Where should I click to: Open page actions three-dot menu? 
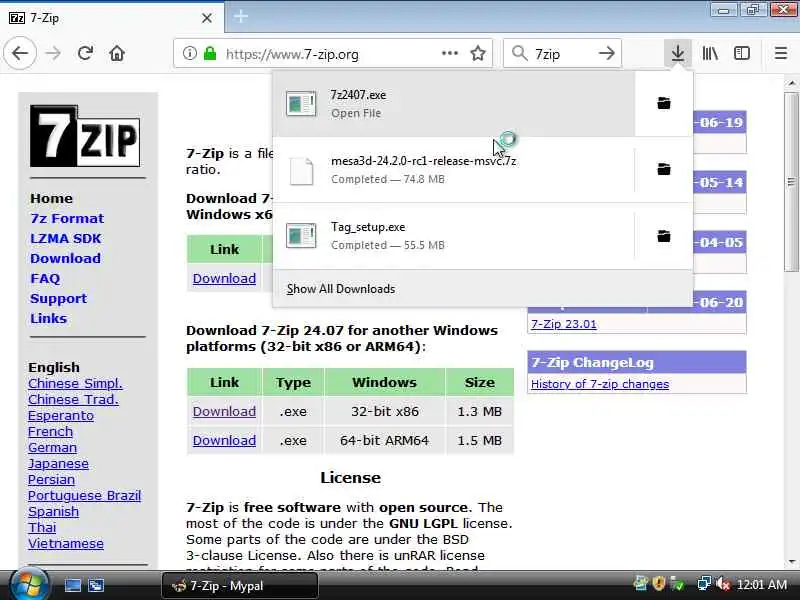coord(449,53)
